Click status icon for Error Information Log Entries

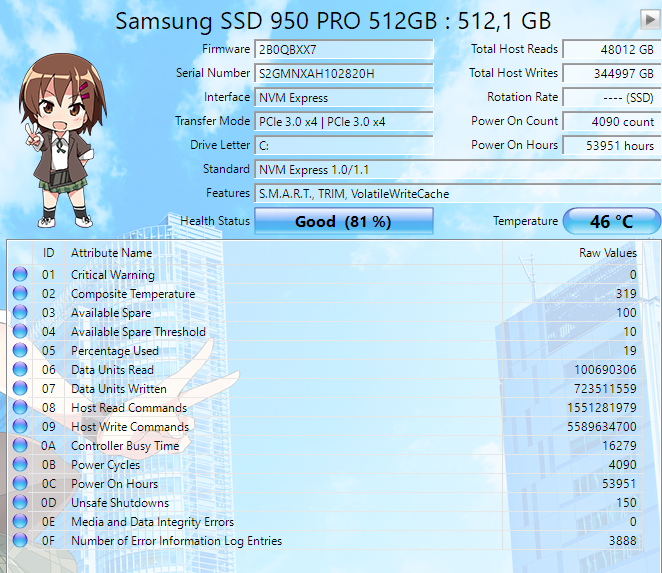[x=20, y=540]
